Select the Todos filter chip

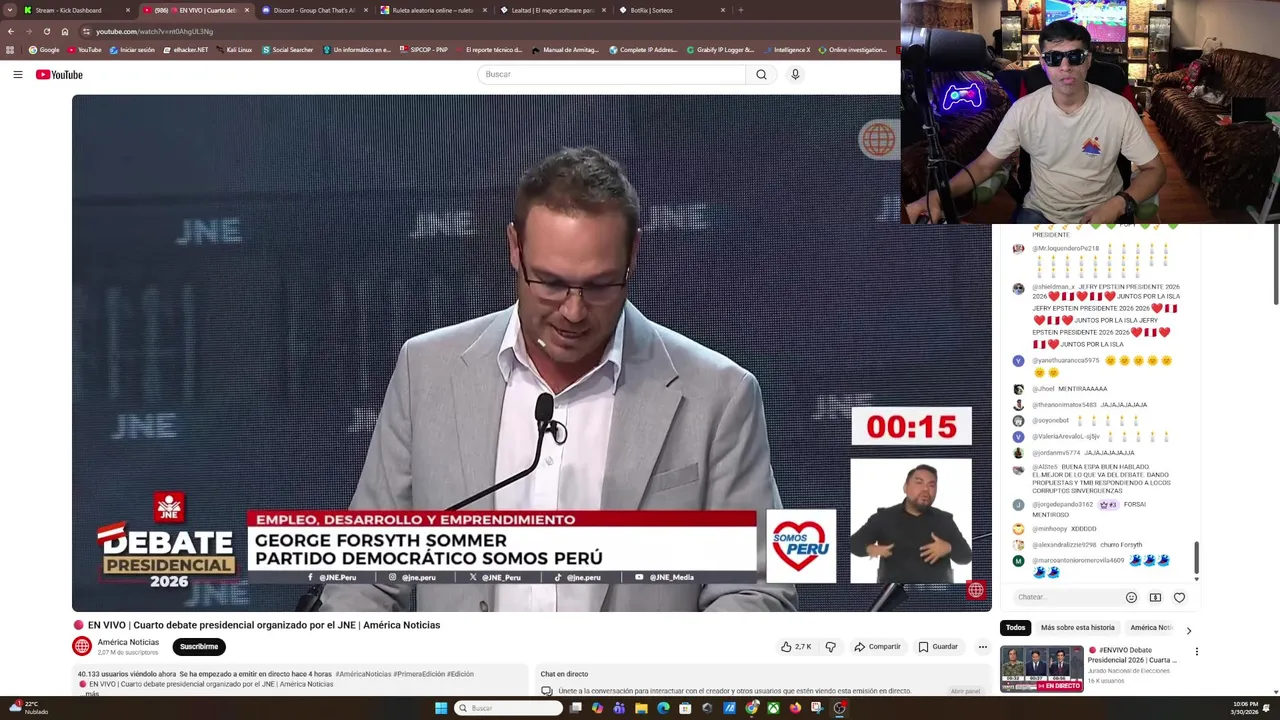pyautogui.click(x=1015, y=628)
